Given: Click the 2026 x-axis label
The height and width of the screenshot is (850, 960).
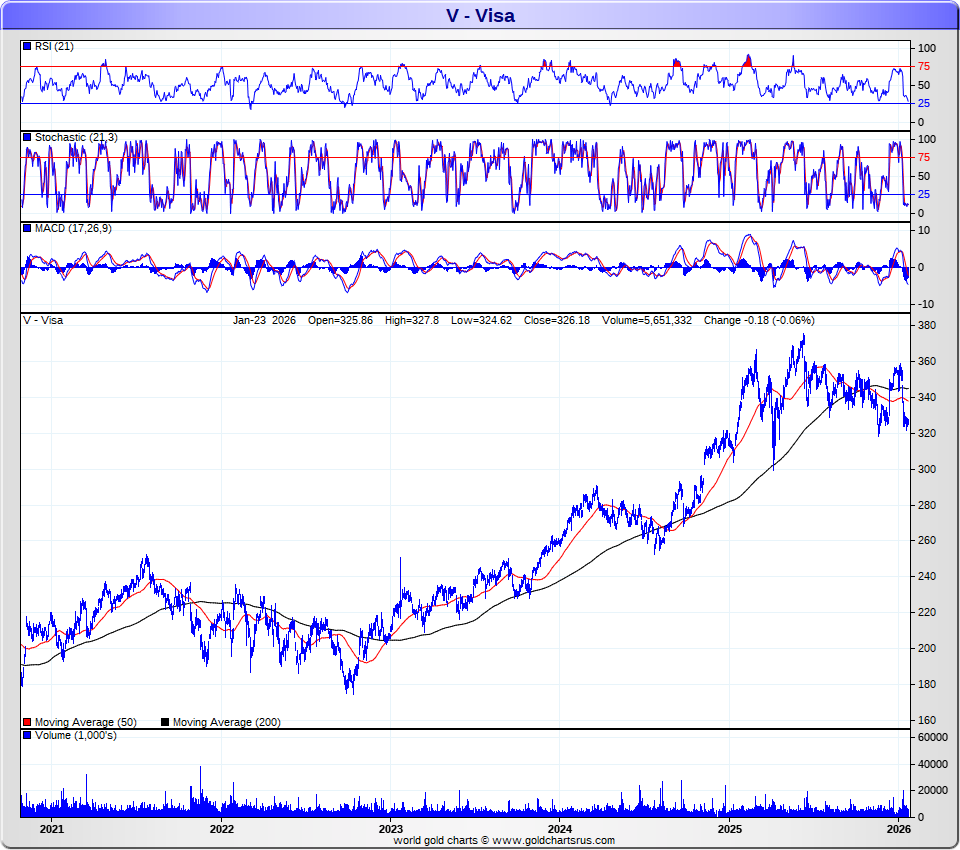Looking at the screenshot, I should [x=898, y=829].
